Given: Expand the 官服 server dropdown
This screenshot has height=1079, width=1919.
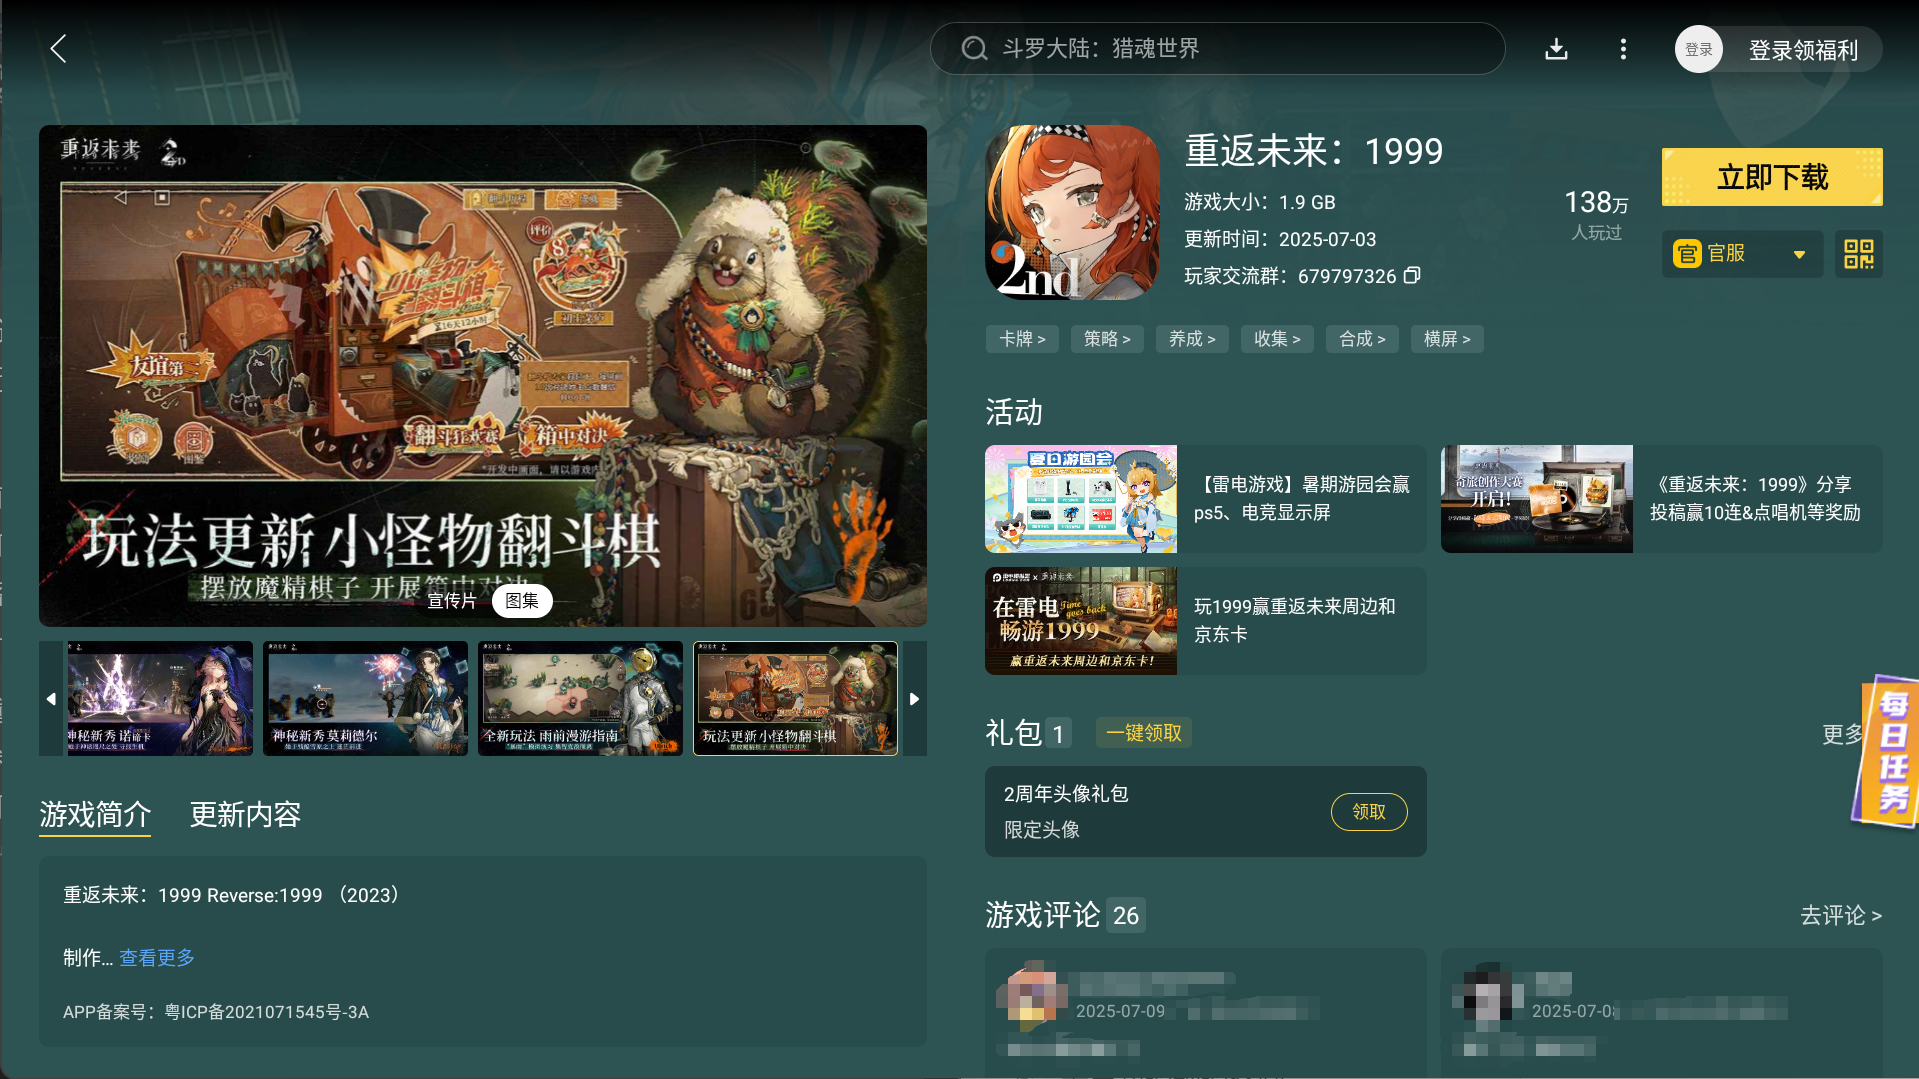Looking at the screenshot, I should point(1742,254).
